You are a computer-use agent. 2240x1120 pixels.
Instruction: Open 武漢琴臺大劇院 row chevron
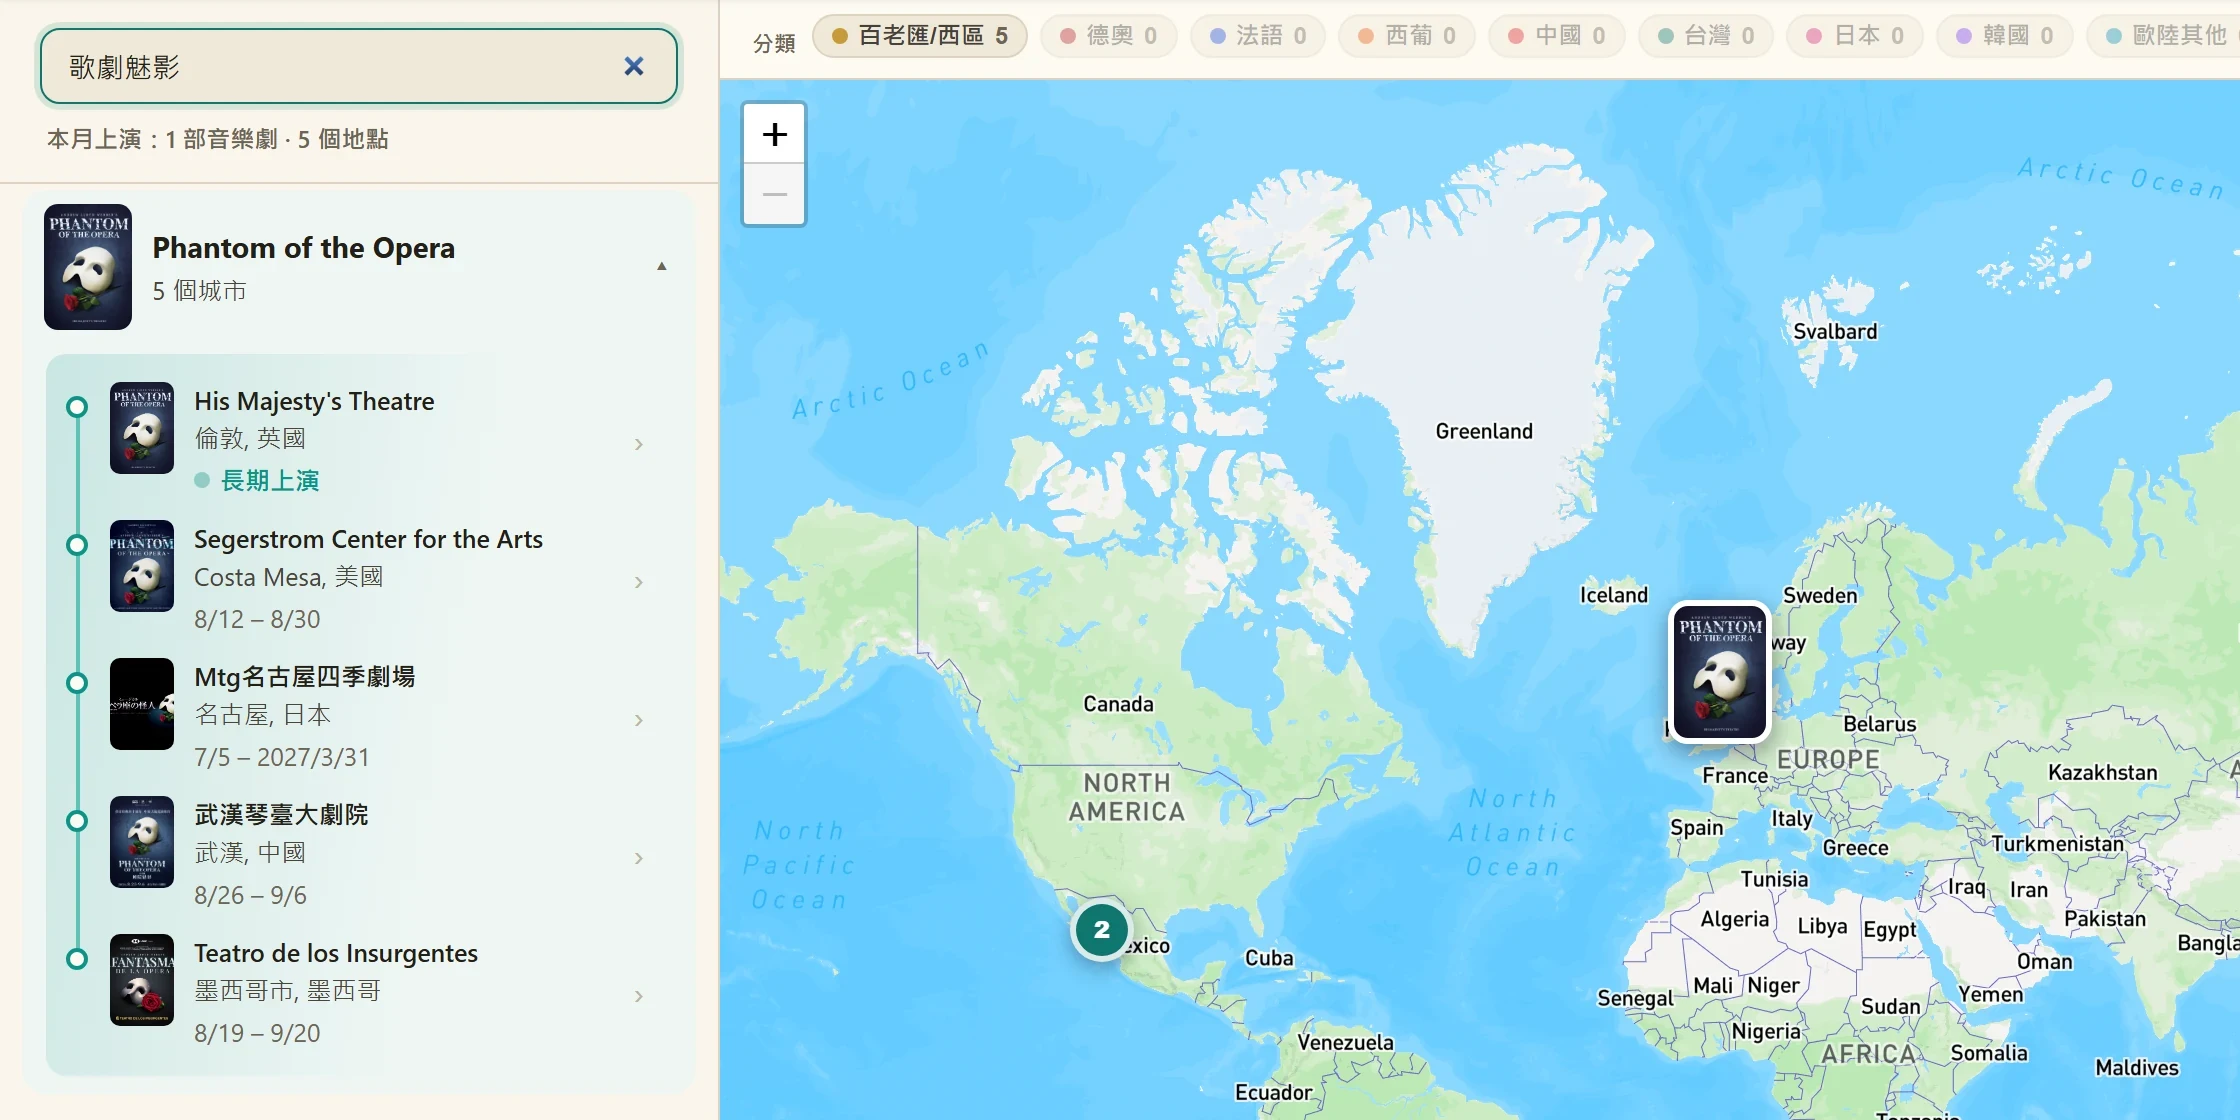coord(639,858)
